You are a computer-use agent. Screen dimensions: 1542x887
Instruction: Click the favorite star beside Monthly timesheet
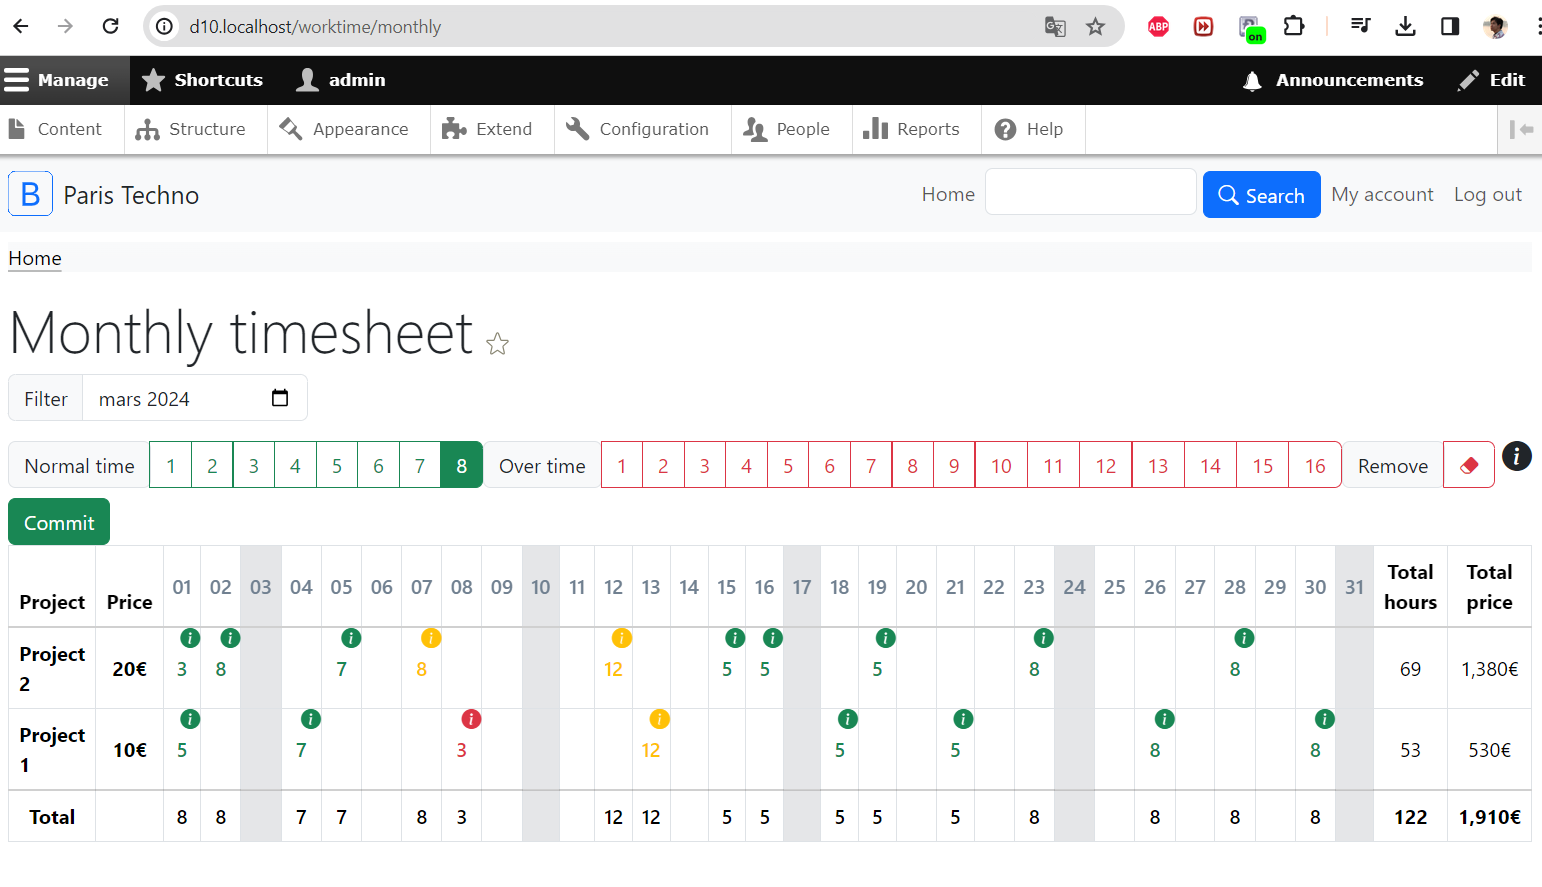pyautogui.click(x=497, y=345)
